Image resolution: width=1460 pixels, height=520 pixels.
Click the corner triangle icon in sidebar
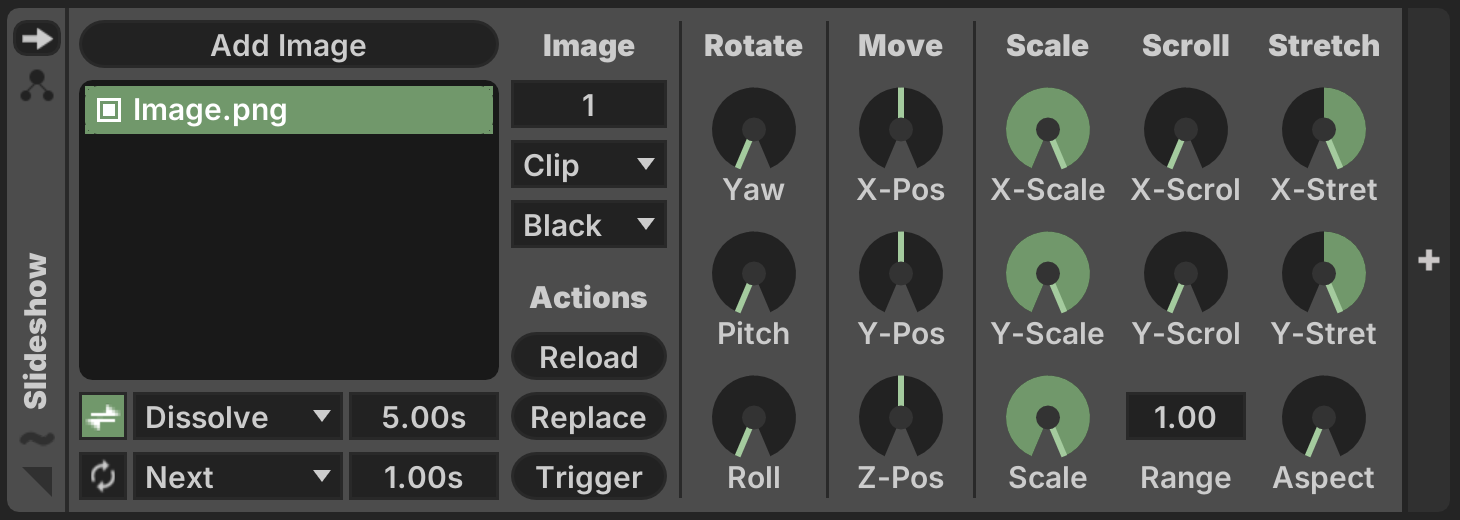[37, 481]
